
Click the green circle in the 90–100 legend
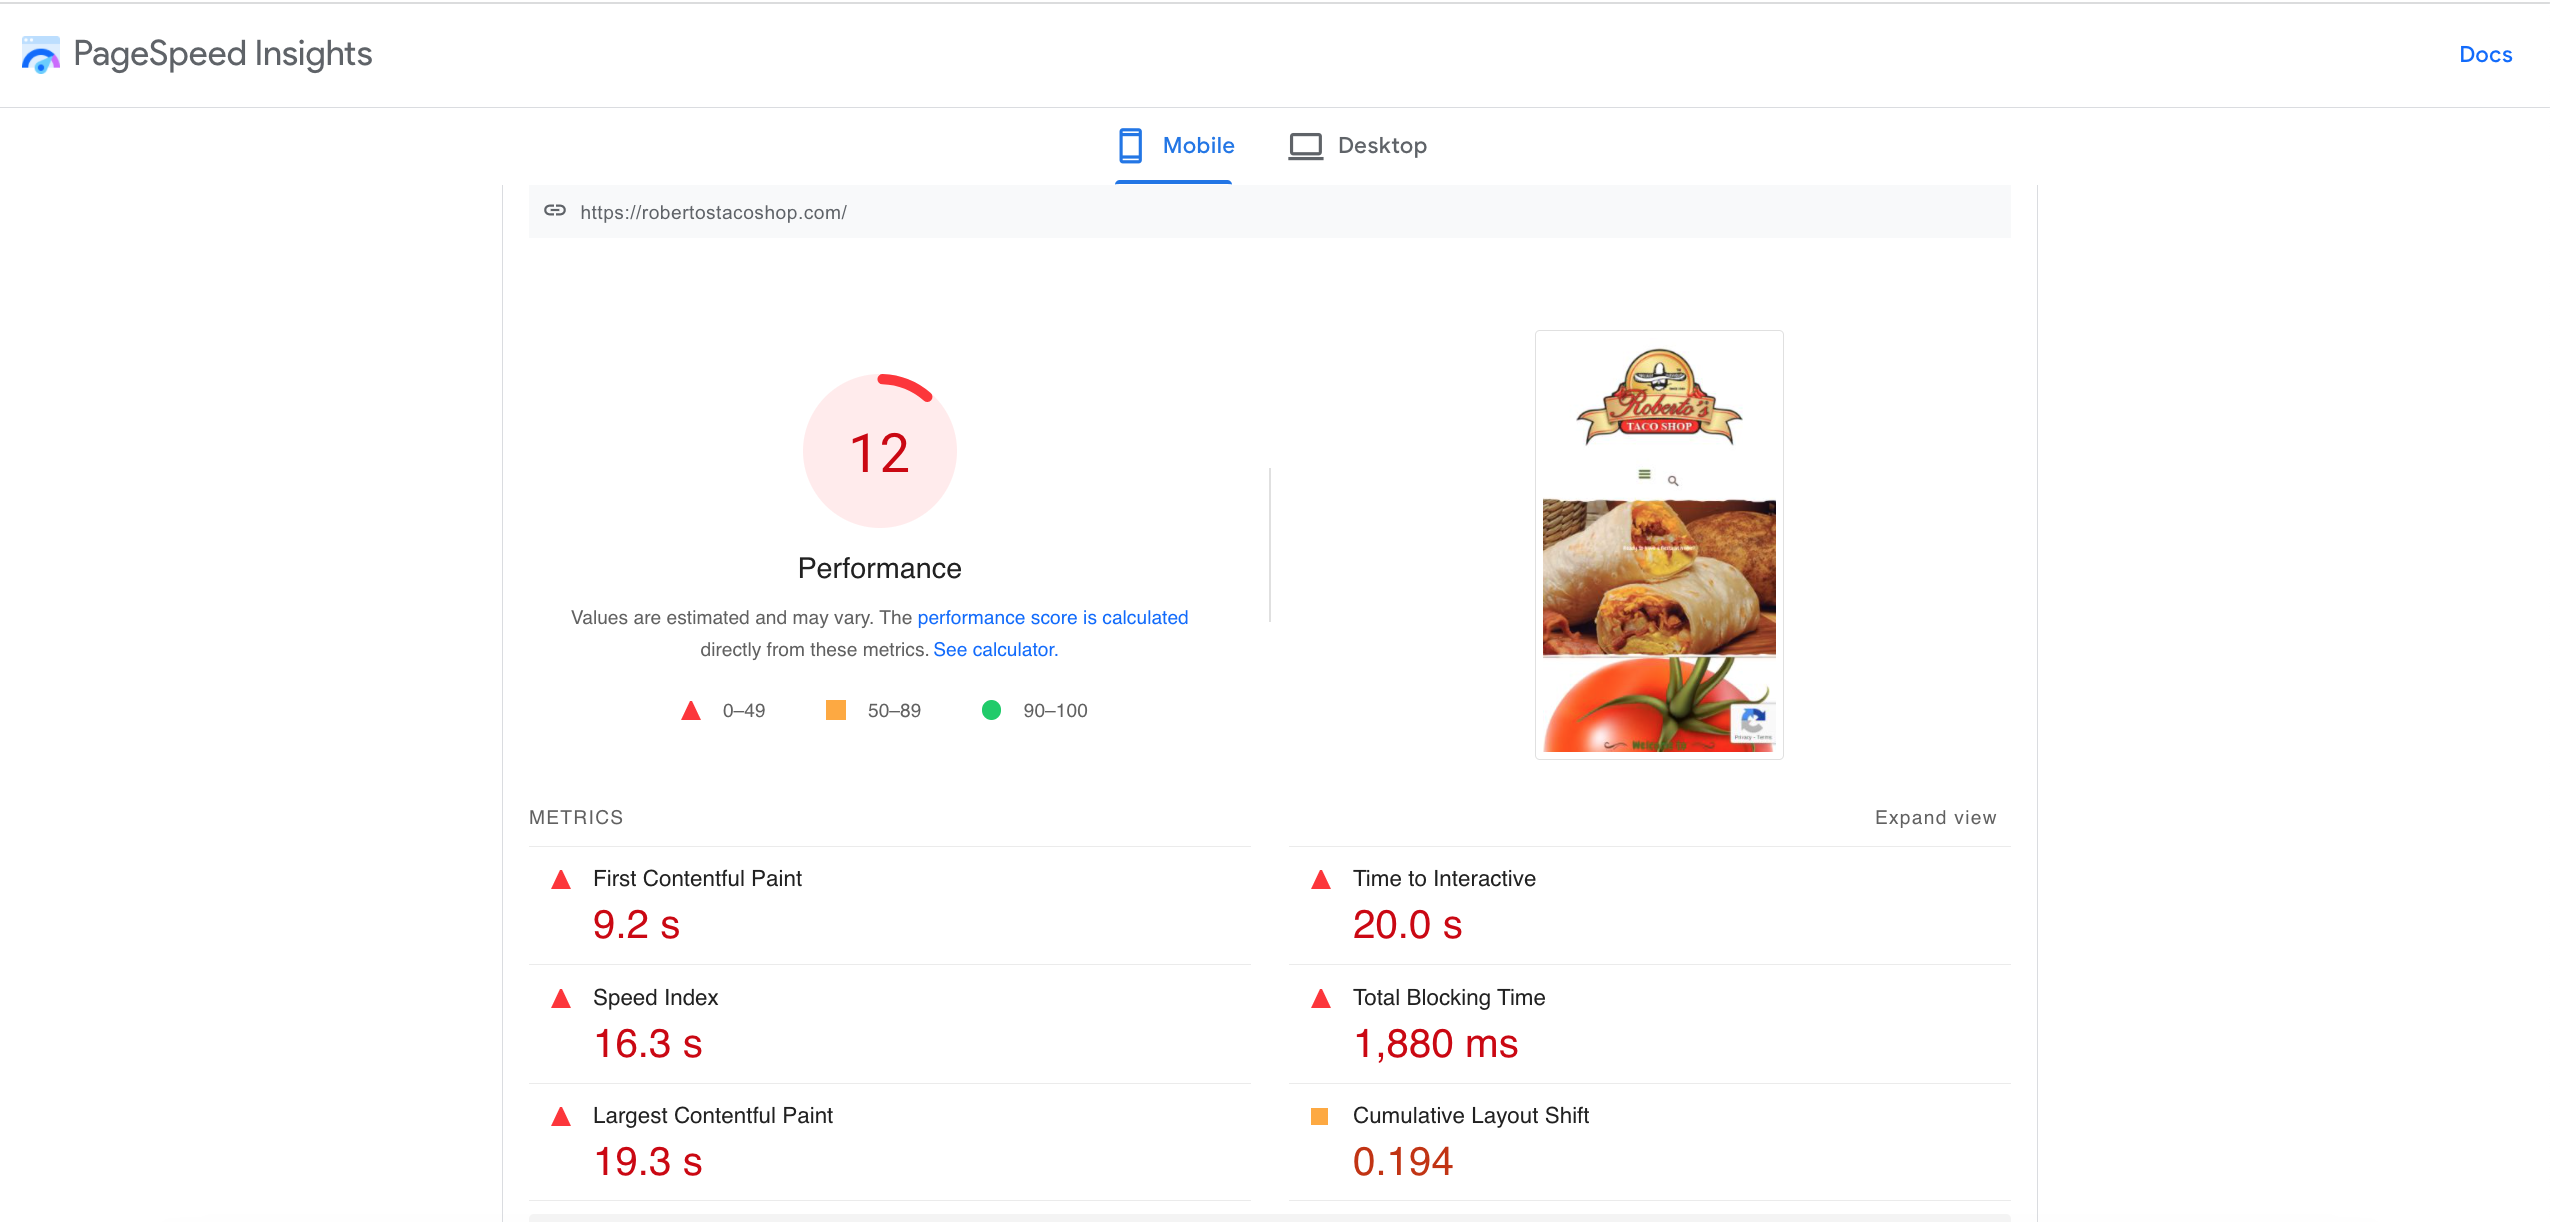click(991, 710)
